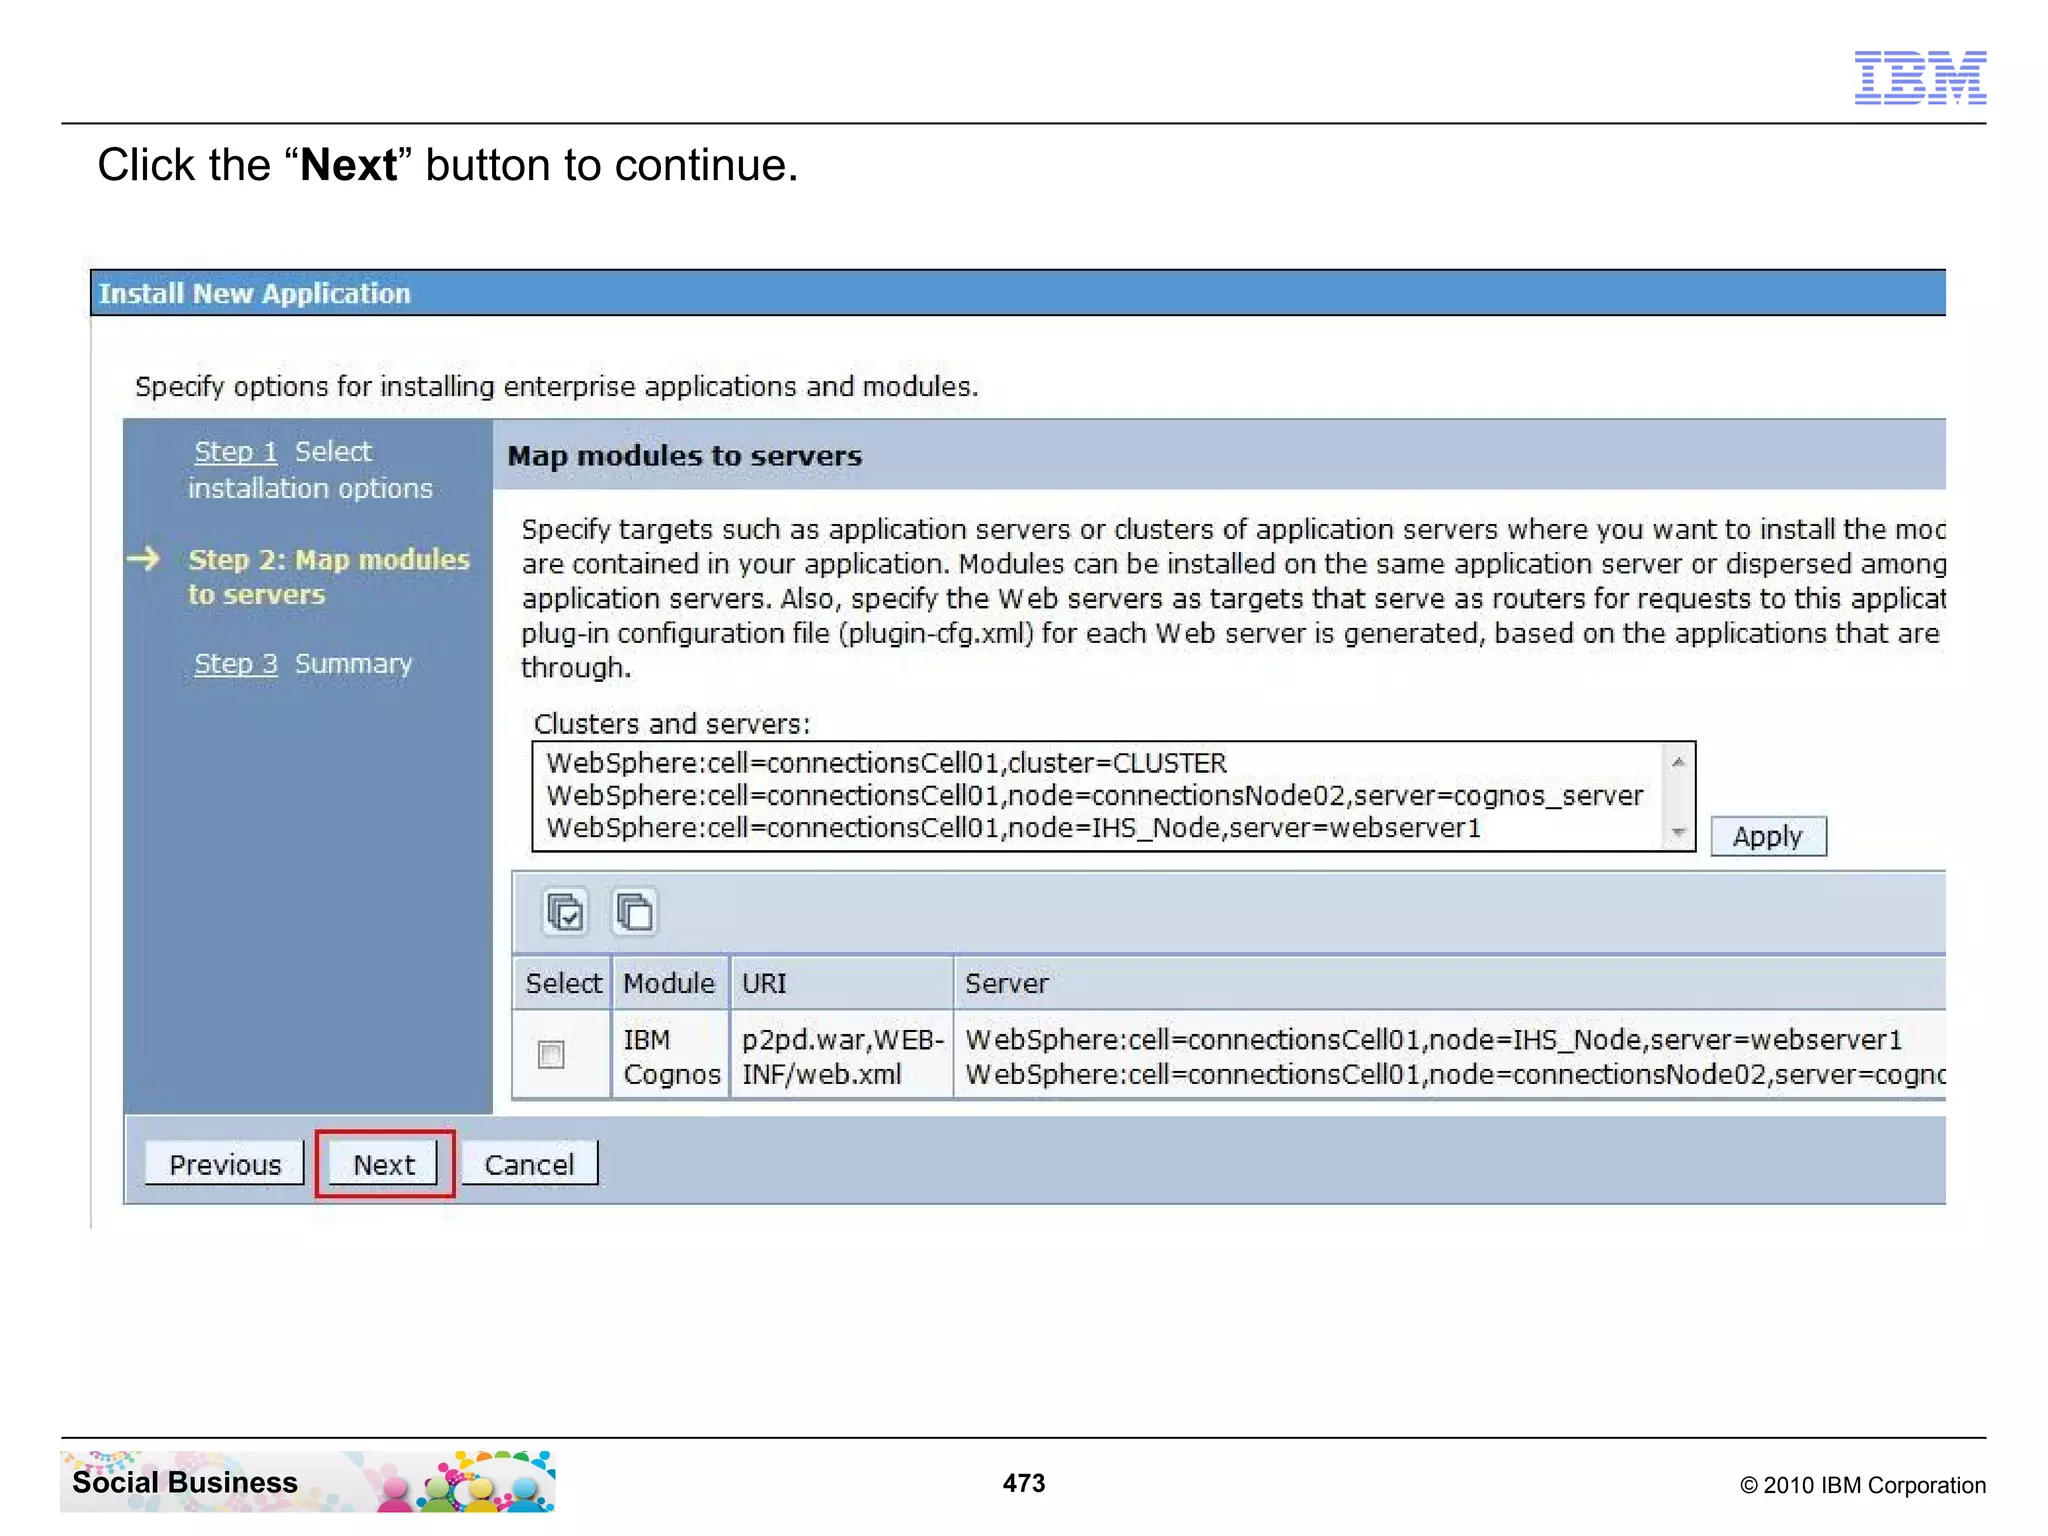Apply the selected clusters and servers
This screenshot has height=1536, width=2048.
tap(1768, 836)
